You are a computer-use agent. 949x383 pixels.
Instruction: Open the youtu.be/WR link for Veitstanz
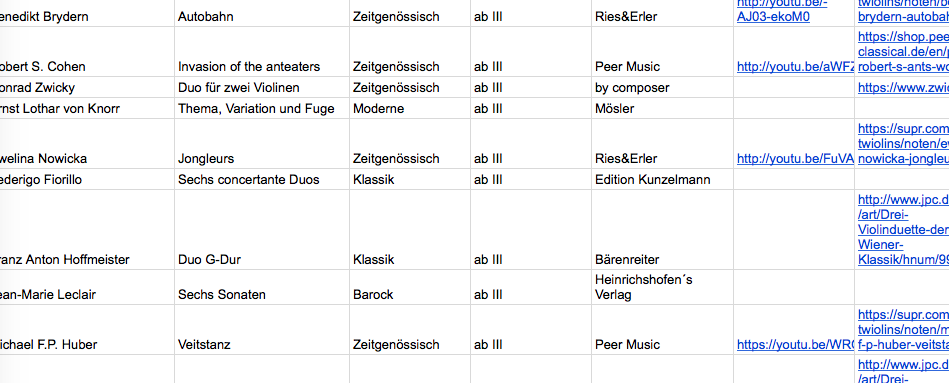pyautogui.click(x=795, y=345)
